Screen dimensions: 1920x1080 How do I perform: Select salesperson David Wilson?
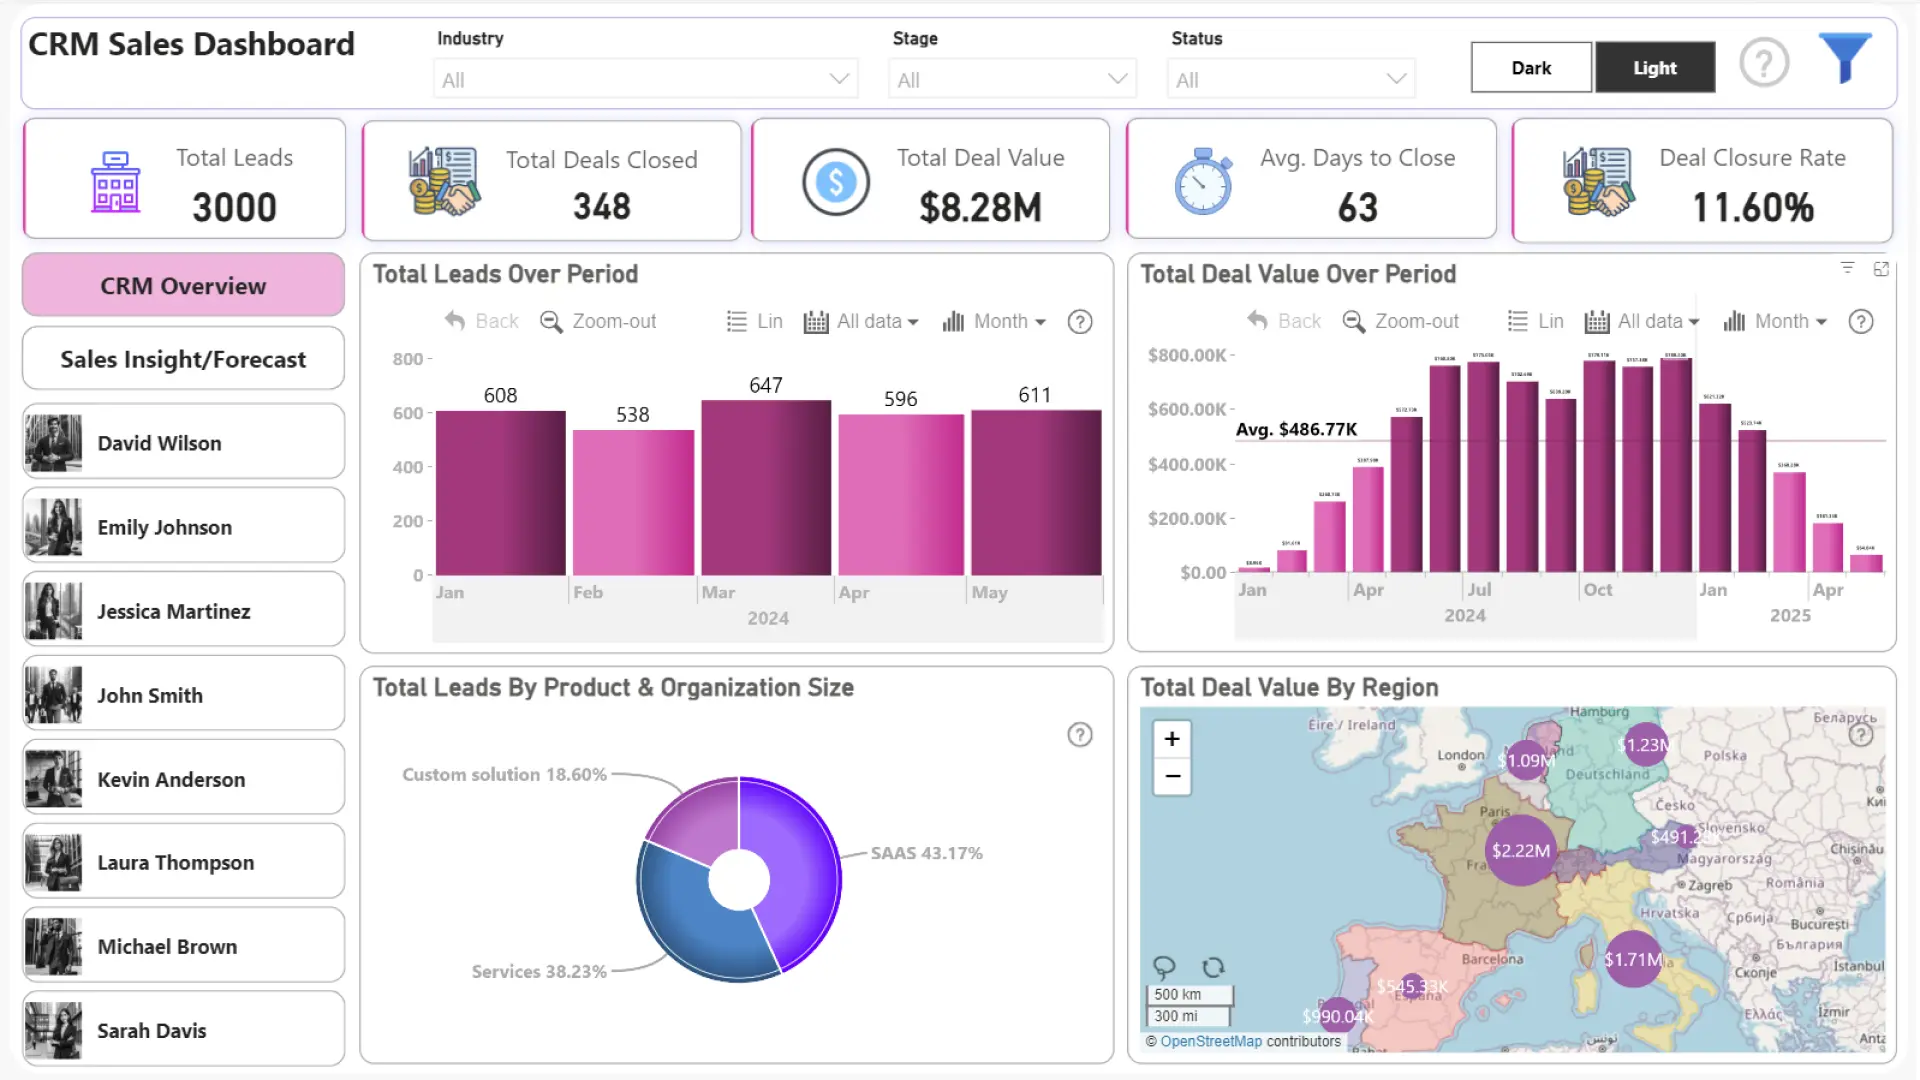pyautogui.click(x=183, y=443)
